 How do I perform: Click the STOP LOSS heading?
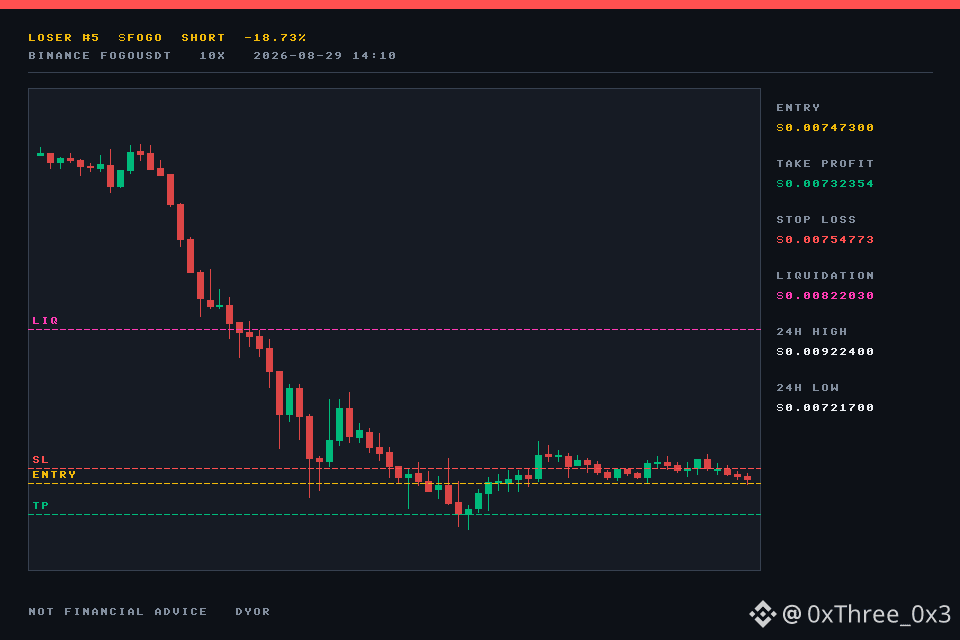pyautogui.click(x=816, y=220)
